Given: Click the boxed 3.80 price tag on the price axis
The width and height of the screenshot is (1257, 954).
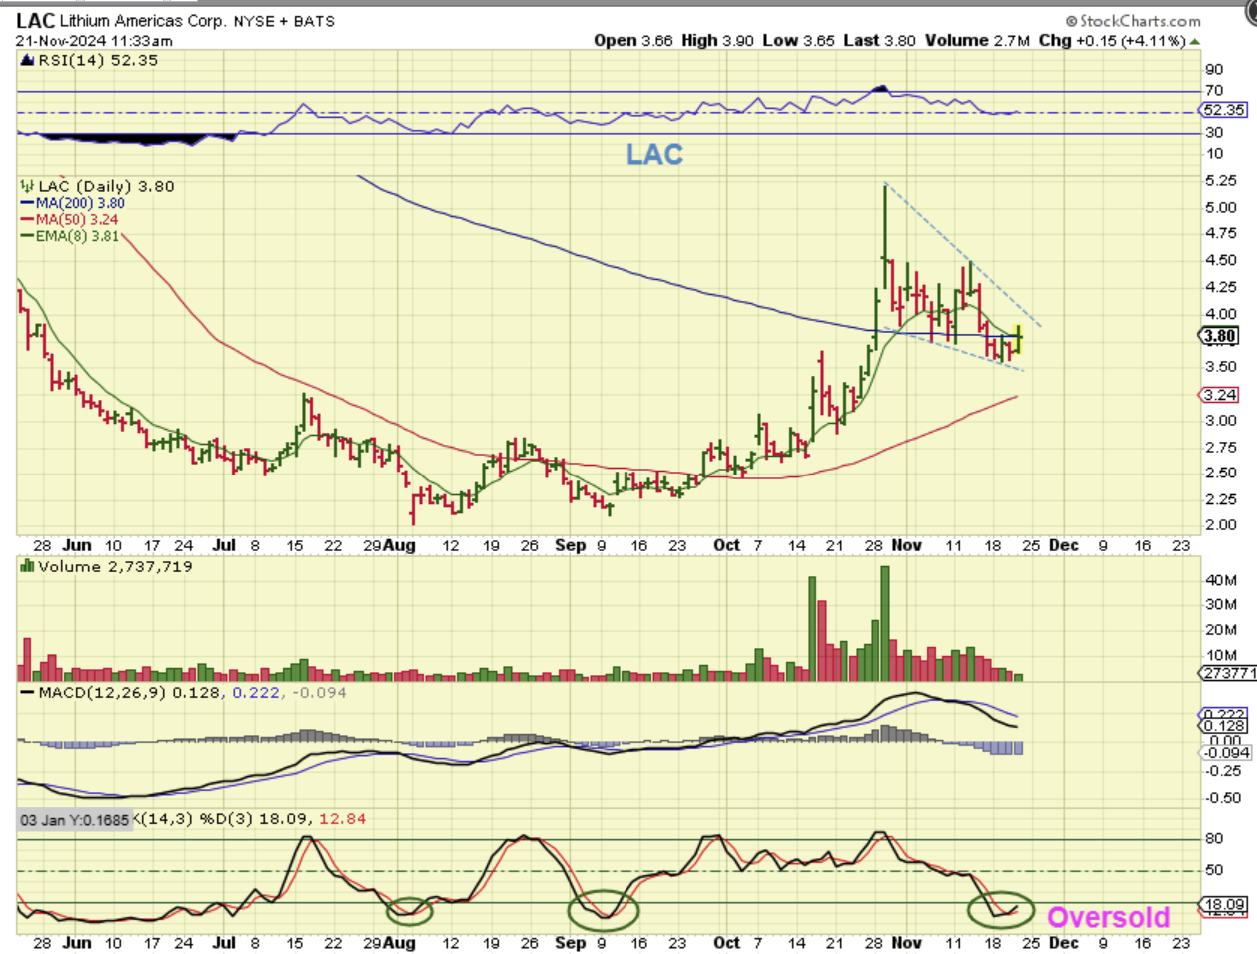Looking at the screenshot, I should (1220, 336).
